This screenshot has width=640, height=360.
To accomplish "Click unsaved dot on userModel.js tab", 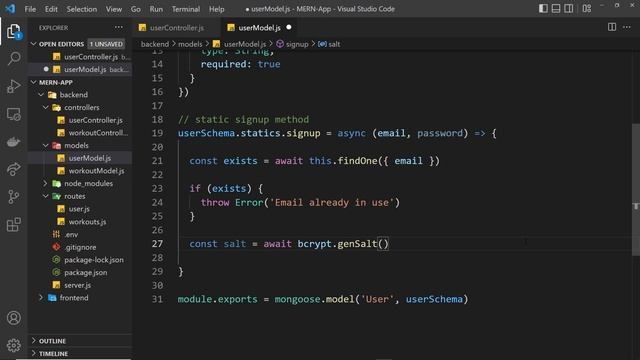I will (x=289, y=27).
